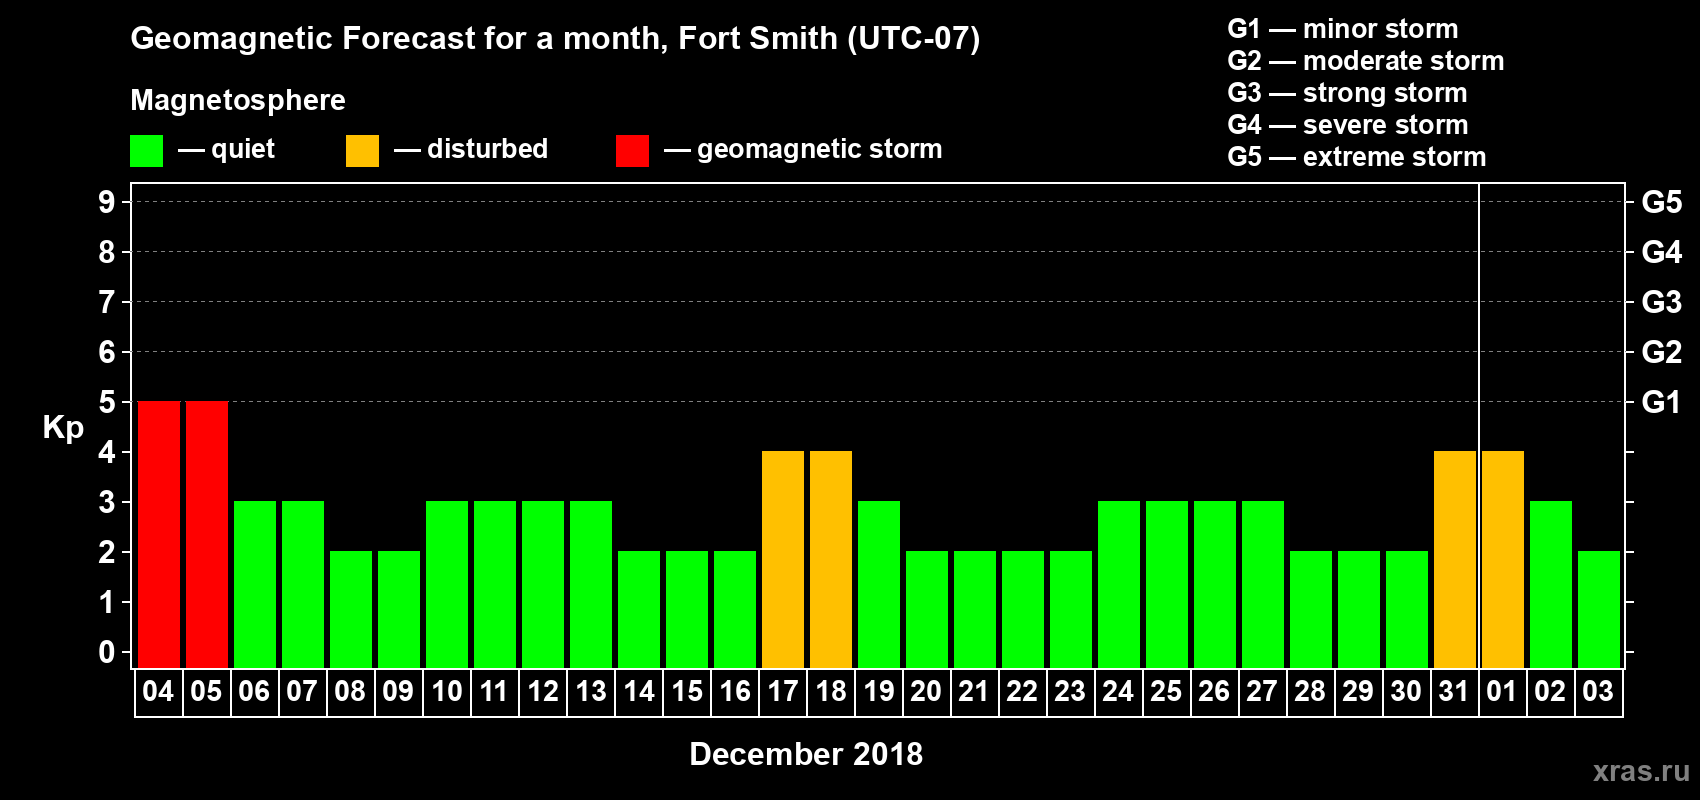
Task: Click the red geomagnetic storm legend swatch
Action: coord(632,151)
